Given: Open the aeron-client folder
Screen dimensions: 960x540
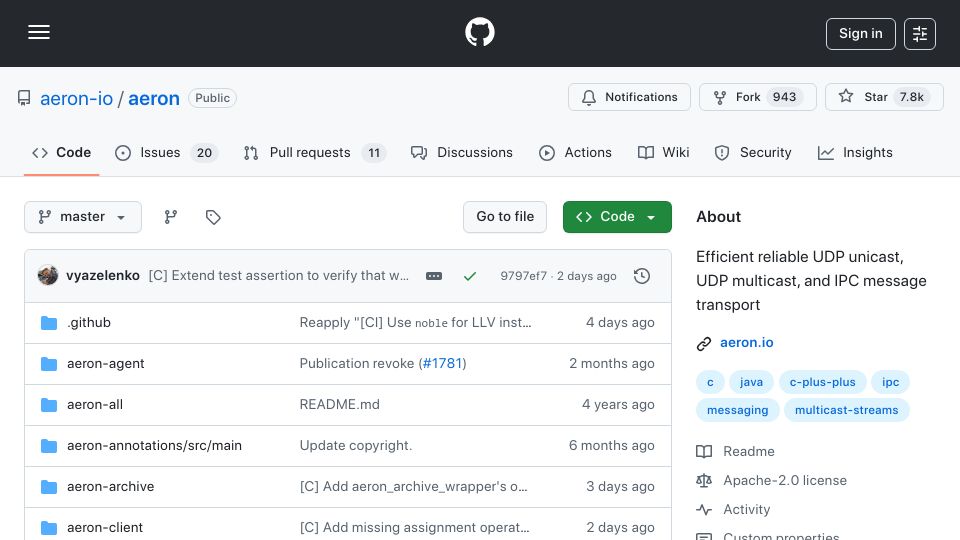Looking at the screenshot, I should [x=105, y=528].
